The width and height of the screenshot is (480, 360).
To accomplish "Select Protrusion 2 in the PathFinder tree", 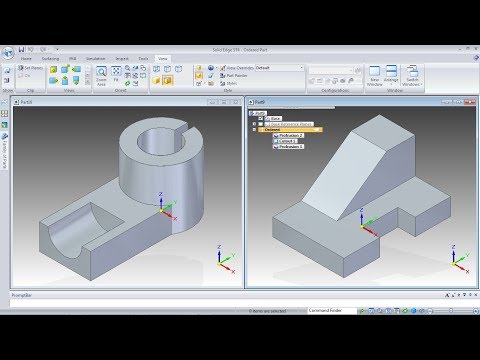I will 288,136.
